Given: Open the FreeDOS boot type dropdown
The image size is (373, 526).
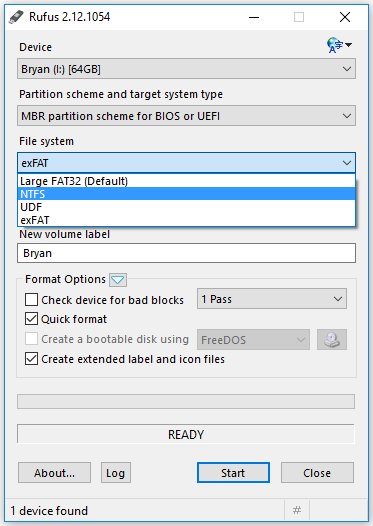Looking at the screenshot, I should [x=253, y=339].
